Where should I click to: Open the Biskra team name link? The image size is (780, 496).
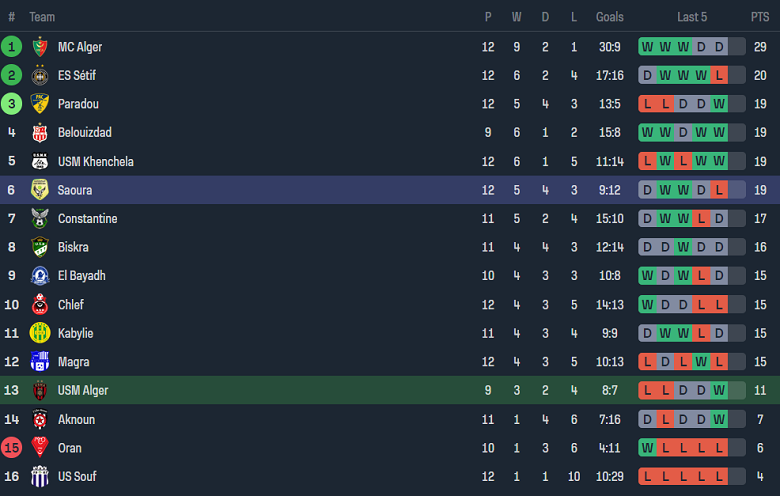pyautogui.click(x=73, y=247)
